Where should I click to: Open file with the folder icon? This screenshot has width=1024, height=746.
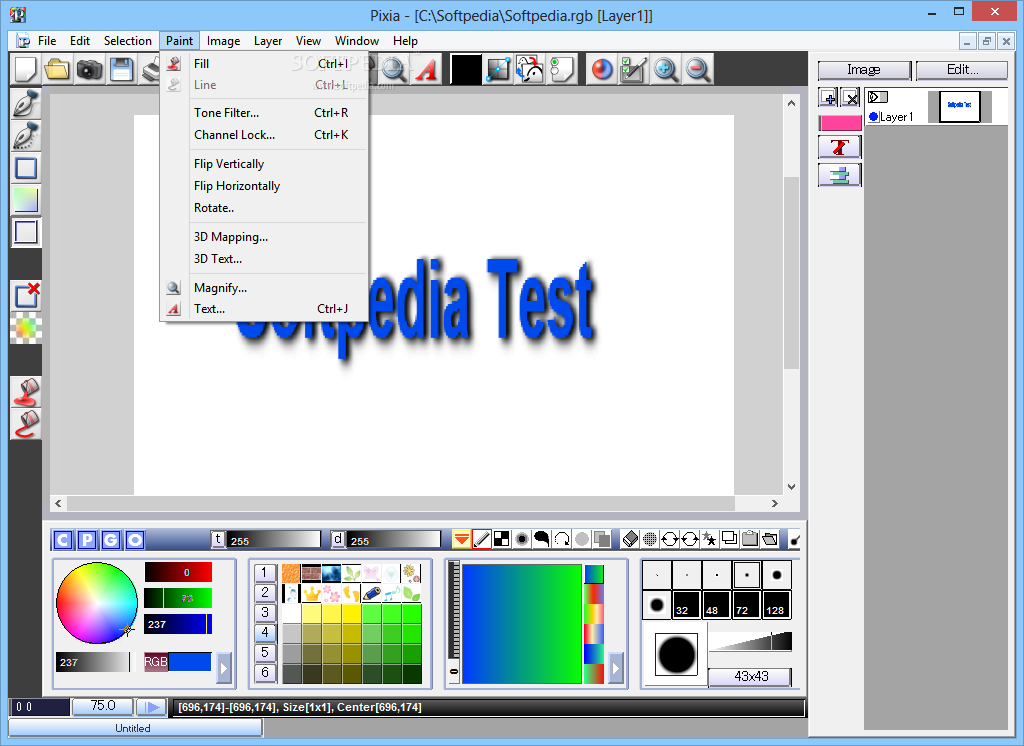coord(57,69)
